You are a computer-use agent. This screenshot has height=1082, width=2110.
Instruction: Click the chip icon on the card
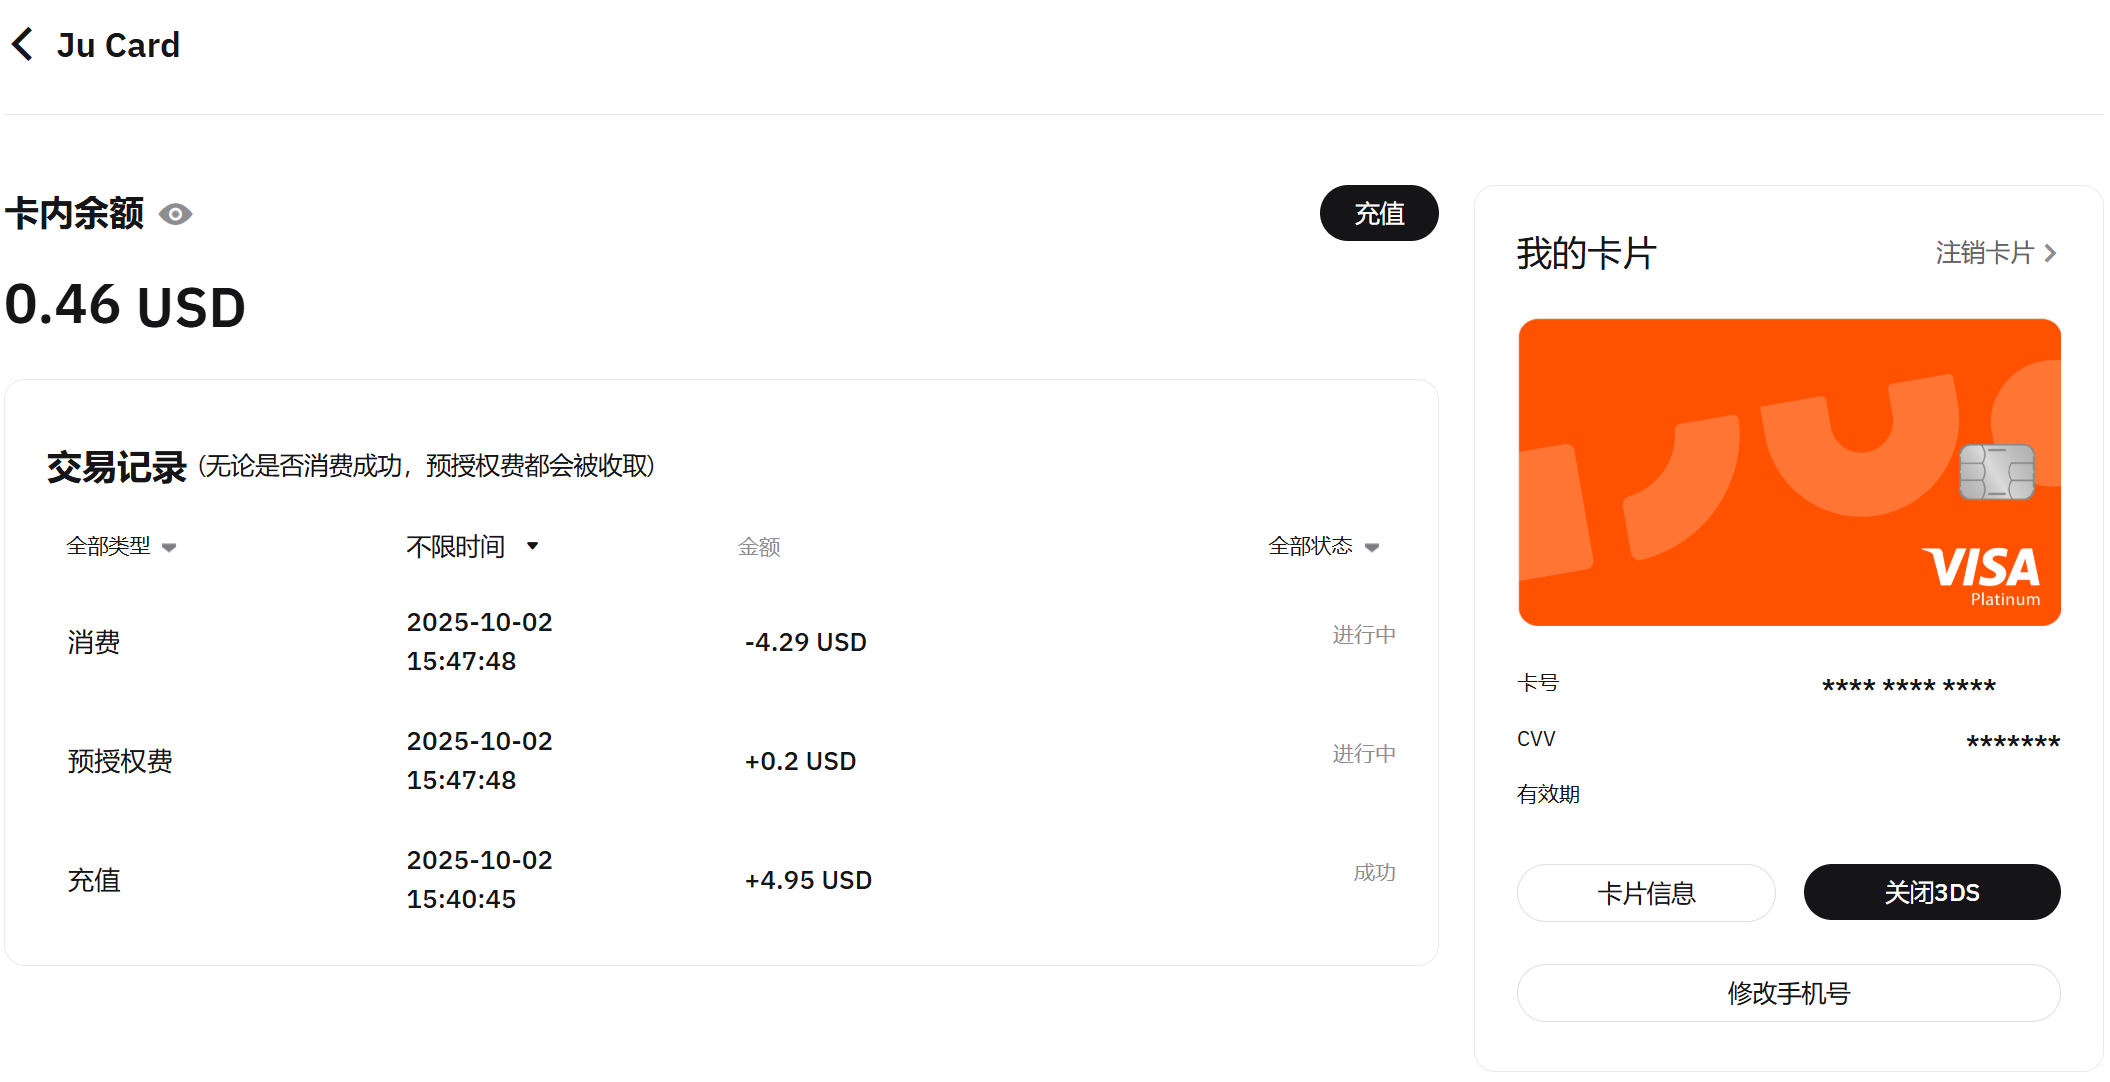click(x=1996, y=472)
